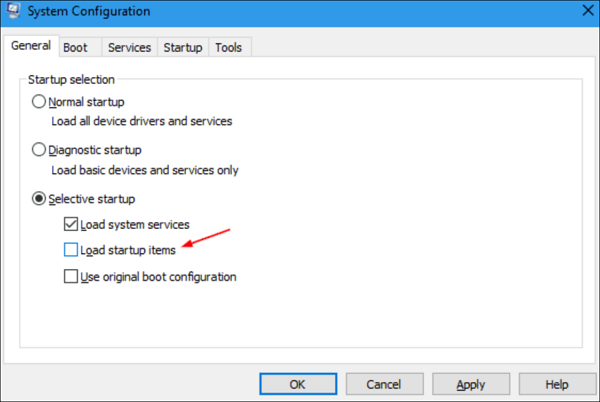This screenshot has height=402, width=600.
Task: Open the Tools tab
Action: point(230,47)
